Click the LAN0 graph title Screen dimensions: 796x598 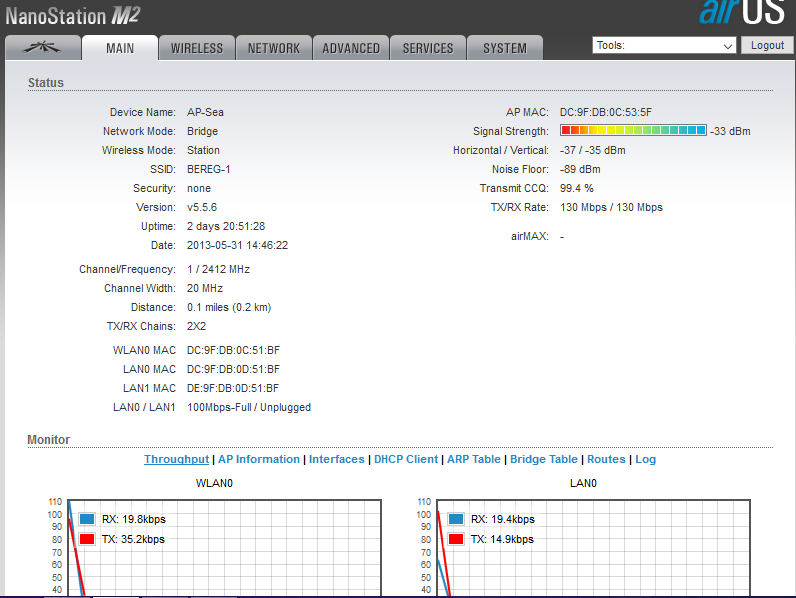click(583, 483)
